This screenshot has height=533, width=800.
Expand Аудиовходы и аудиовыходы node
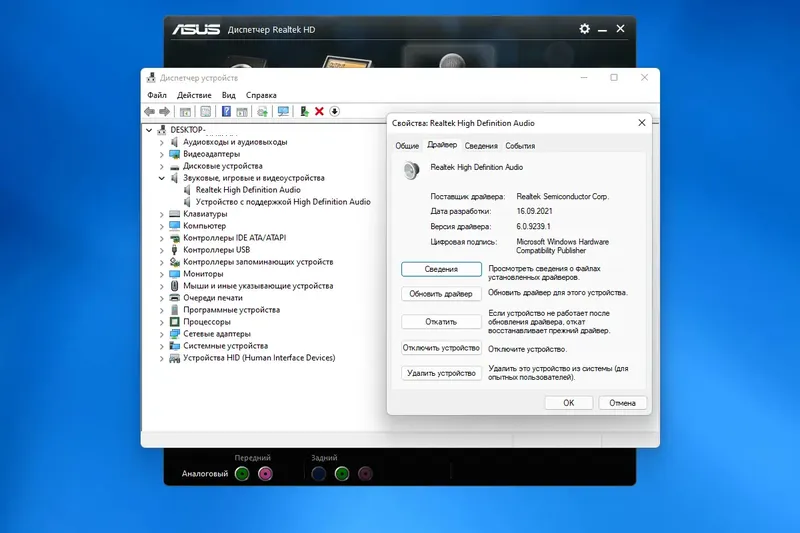point(162,142)
